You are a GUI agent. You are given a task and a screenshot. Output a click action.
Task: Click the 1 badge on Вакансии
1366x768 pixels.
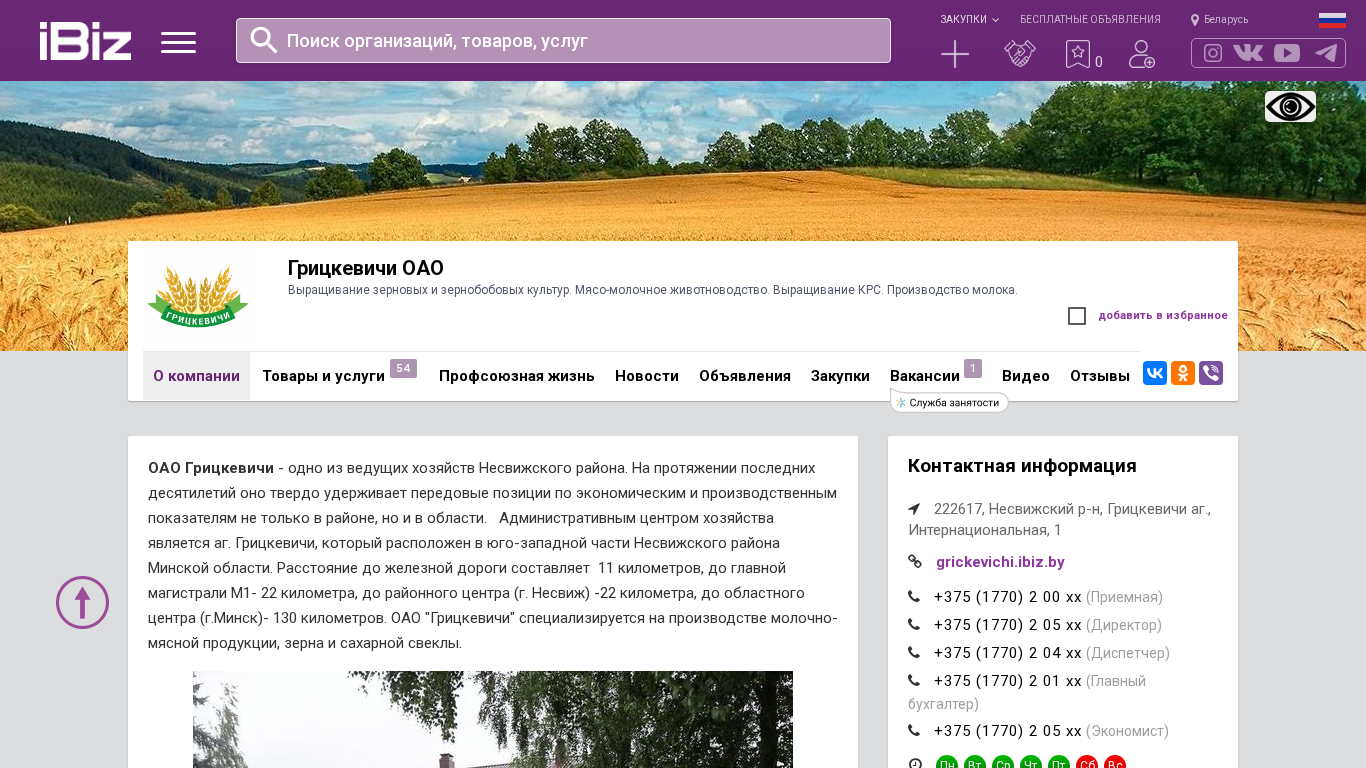tap(973, 368)
